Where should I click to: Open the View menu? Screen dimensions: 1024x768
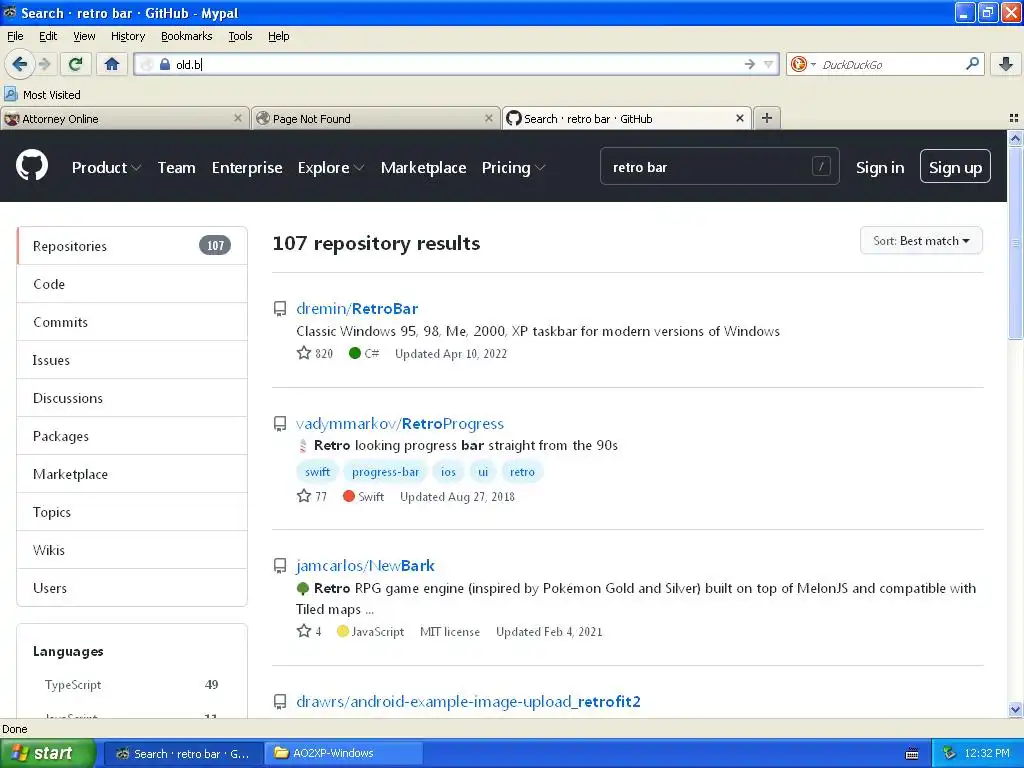(84, 36)
